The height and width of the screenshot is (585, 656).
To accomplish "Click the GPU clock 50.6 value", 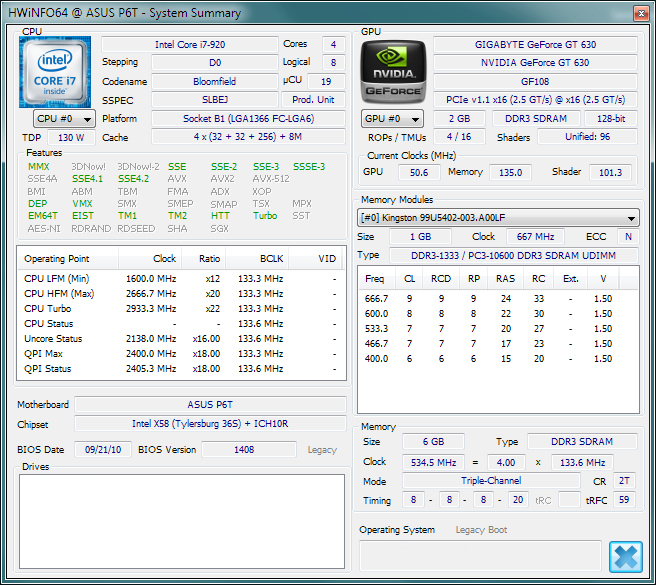I will [419, 172].
